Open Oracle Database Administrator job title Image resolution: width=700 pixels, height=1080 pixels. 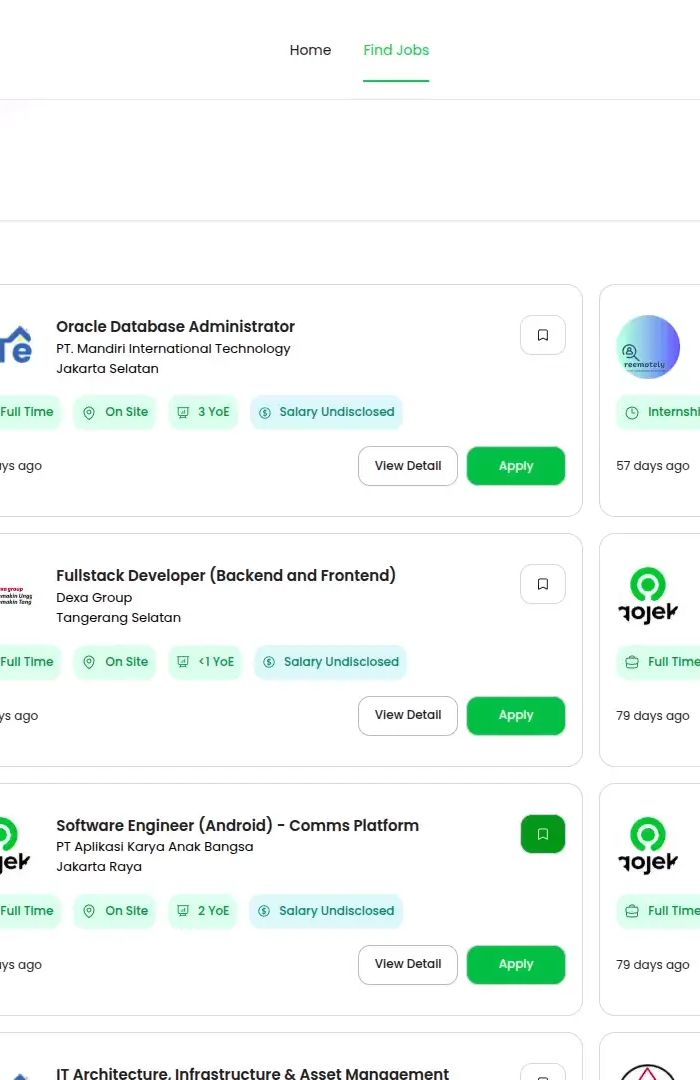click(176, 326)
